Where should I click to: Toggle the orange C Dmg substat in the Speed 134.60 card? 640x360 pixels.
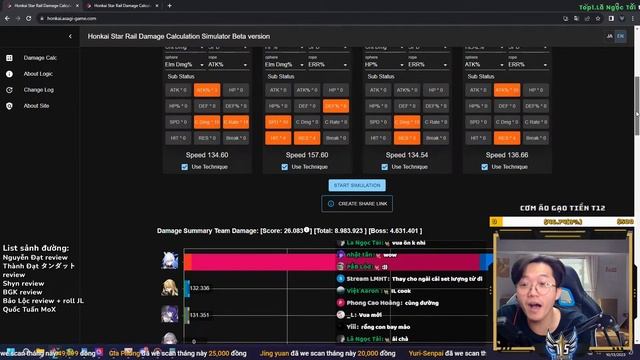207,122
